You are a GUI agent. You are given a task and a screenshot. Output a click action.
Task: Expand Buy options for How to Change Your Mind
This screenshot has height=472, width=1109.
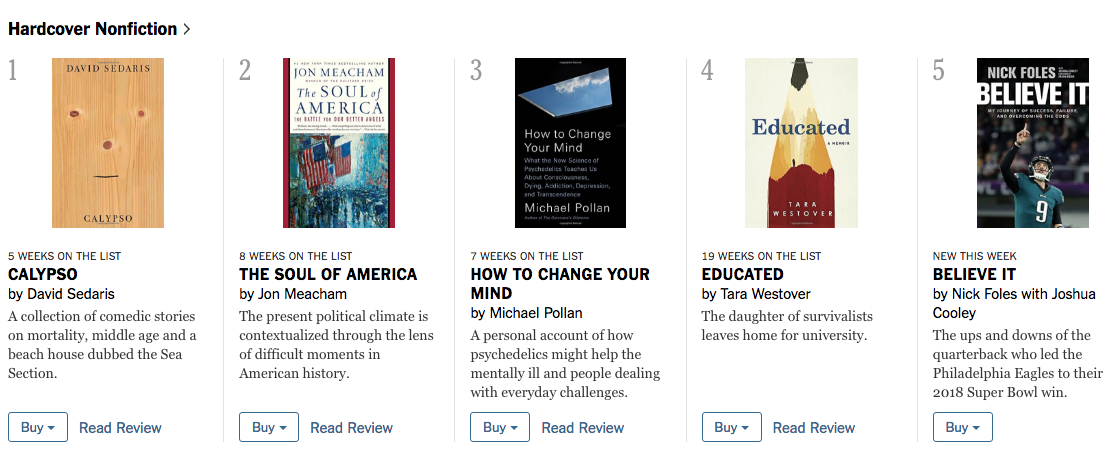[x=500, y=427]
